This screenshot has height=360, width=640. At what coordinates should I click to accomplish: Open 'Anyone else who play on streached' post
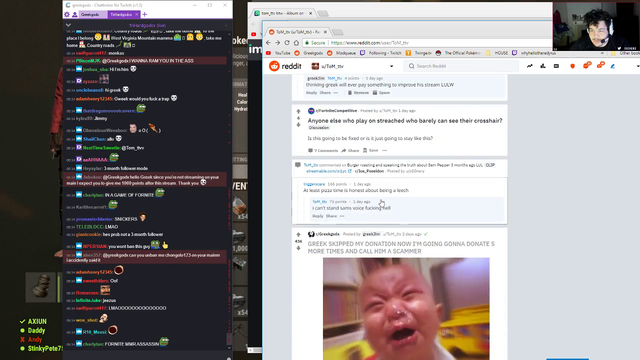[x=405, y=121]
